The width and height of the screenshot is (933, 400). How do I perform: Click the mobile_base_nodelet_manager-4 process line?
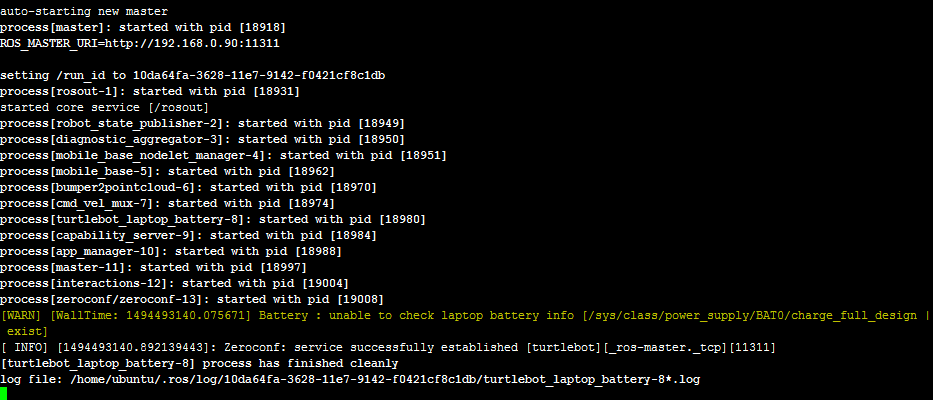click(224, 156)
